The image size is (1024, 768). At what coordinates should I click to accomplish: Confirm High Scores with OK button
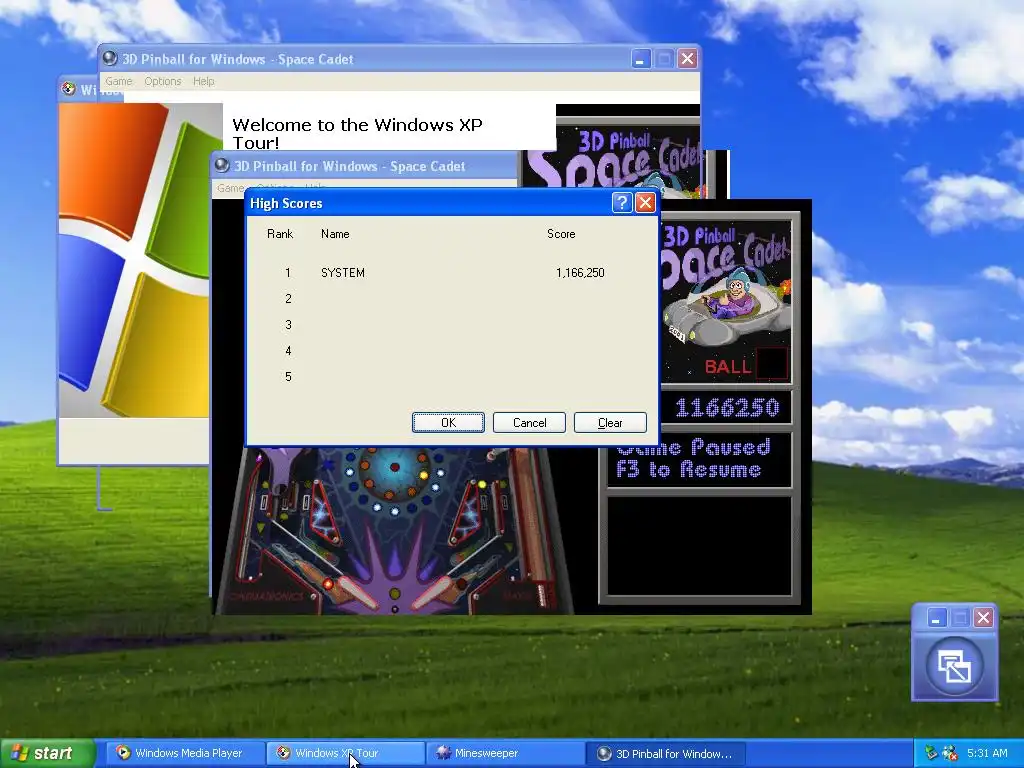(x=448, y=423)
